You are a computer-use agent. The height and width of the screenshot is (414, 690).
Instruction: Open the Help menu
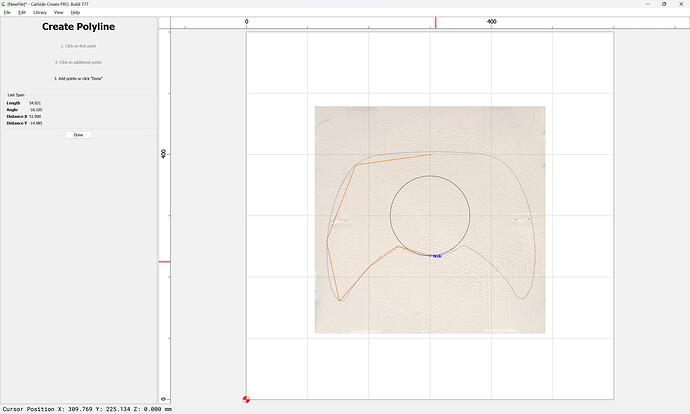tap(75, 12)
